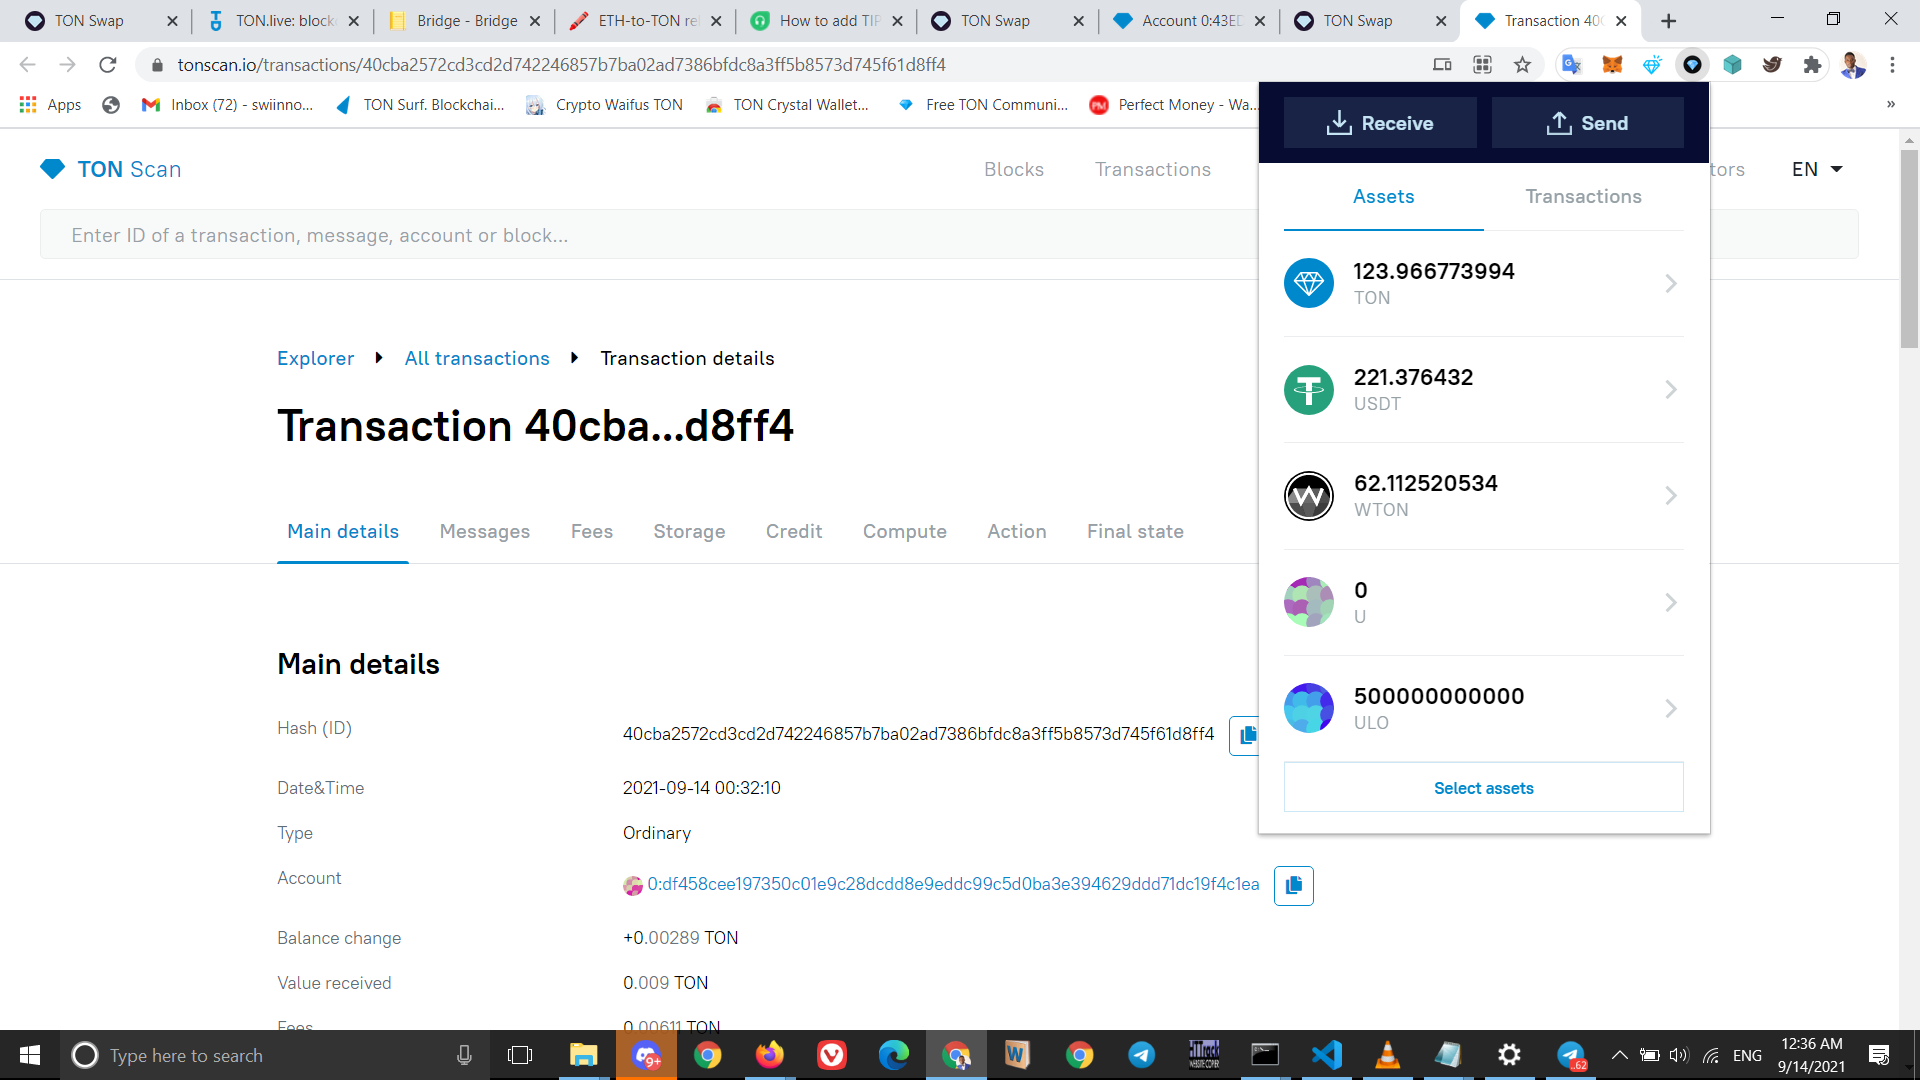The image size is (1920, 1080).
Task: Open the U token asset icon
Action: point(1309,602)
